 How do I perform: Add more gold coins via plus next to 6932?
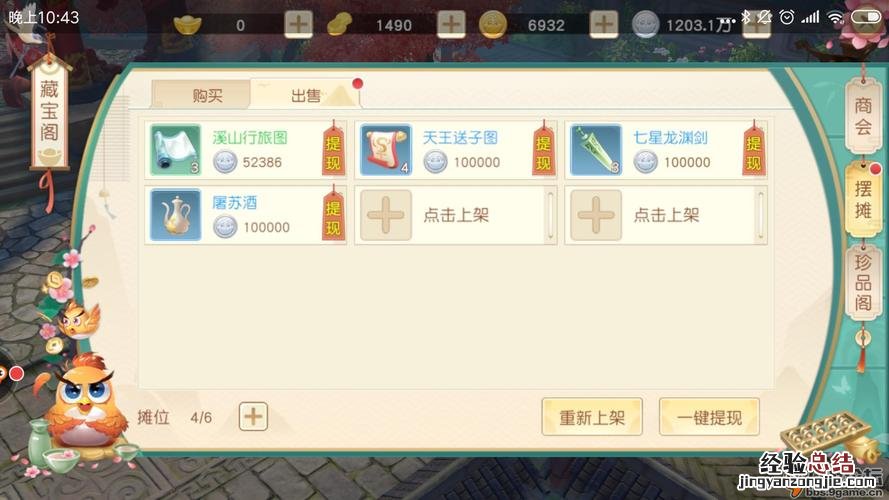click(604, 25)
